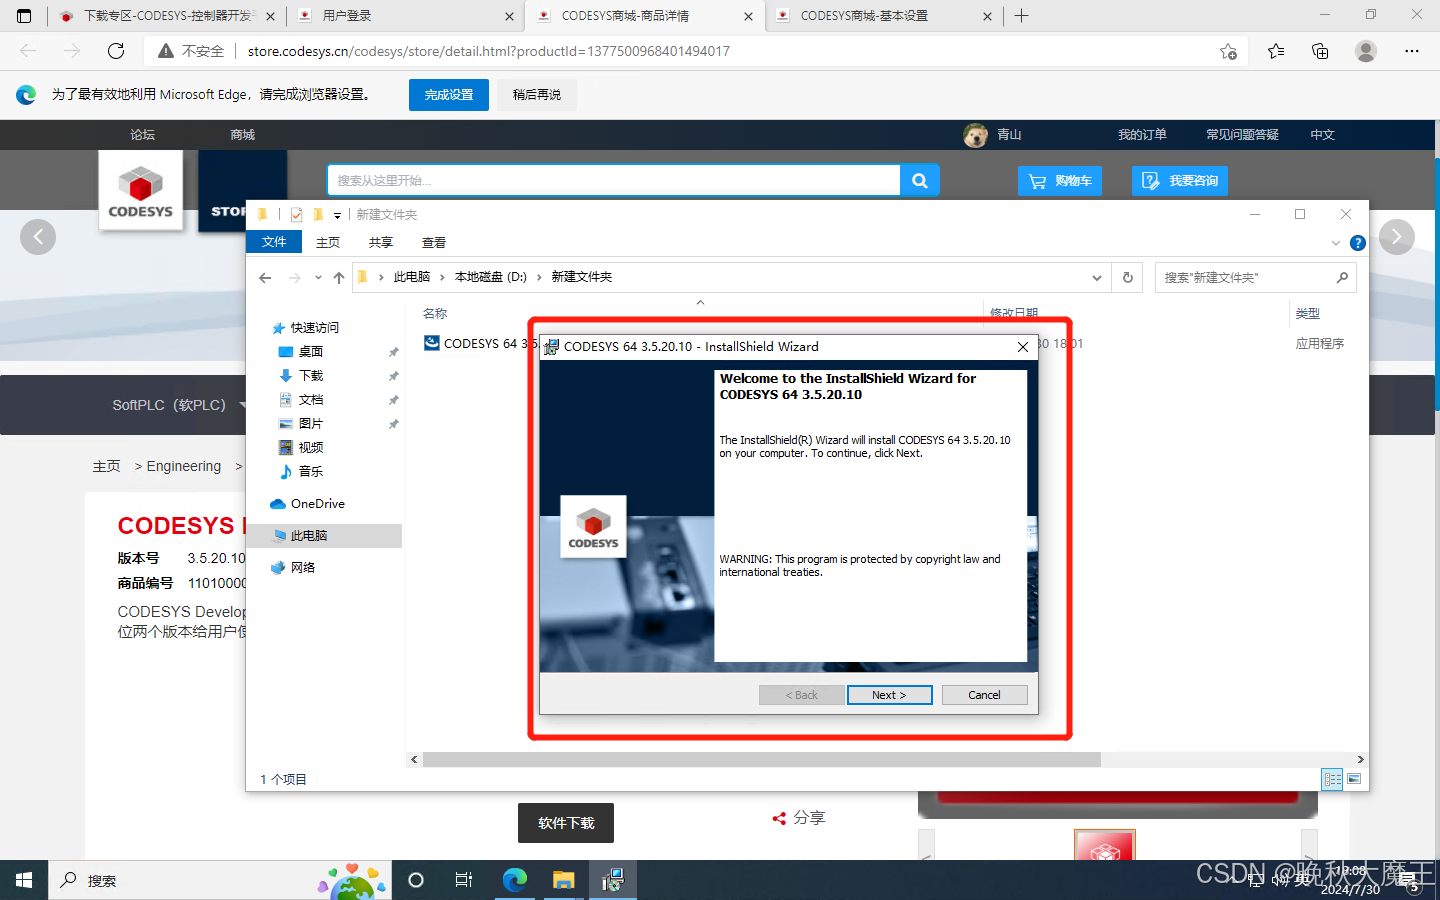Sort files by the 名称 column header

[435, 314]
